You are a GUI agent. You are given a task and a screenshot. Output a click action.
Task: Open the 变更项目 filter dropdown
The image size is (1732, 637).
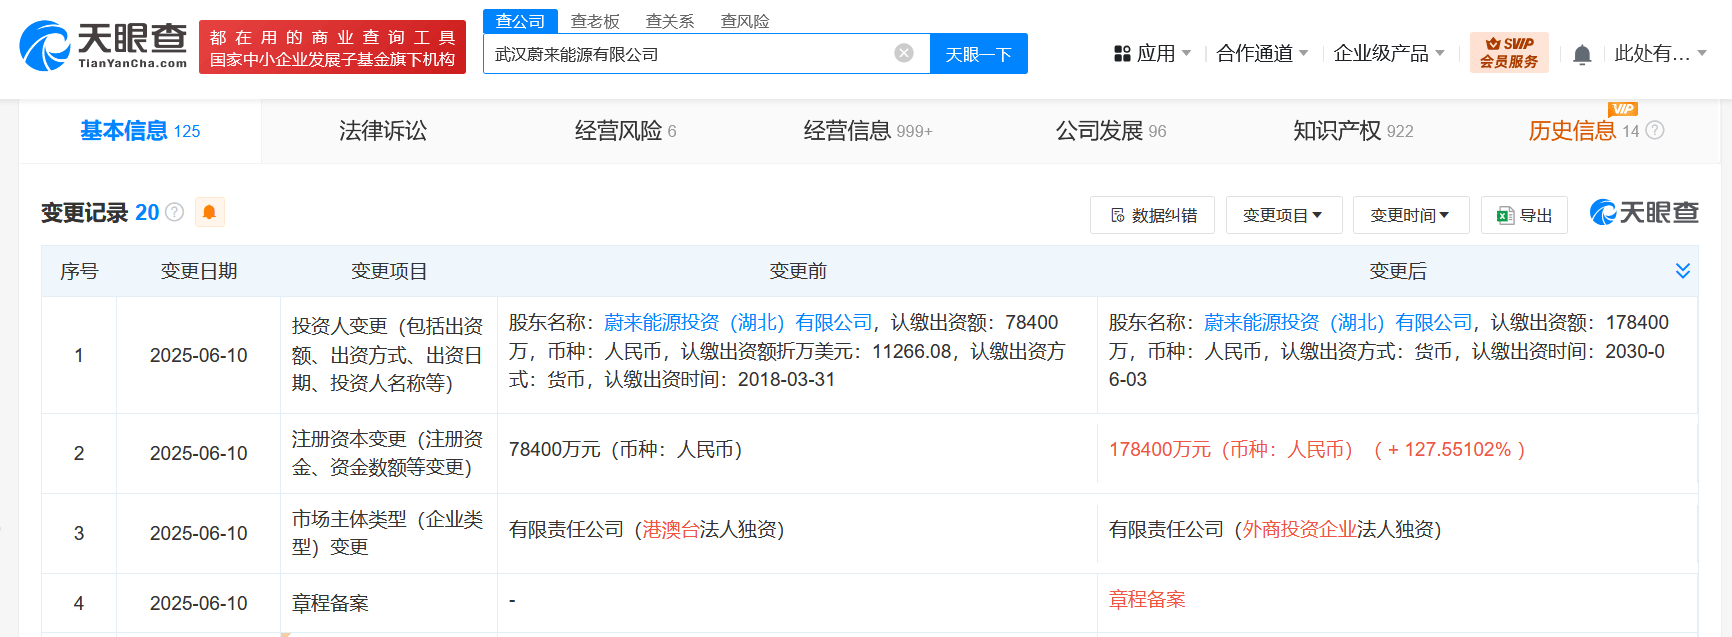tap(1283, 215)
